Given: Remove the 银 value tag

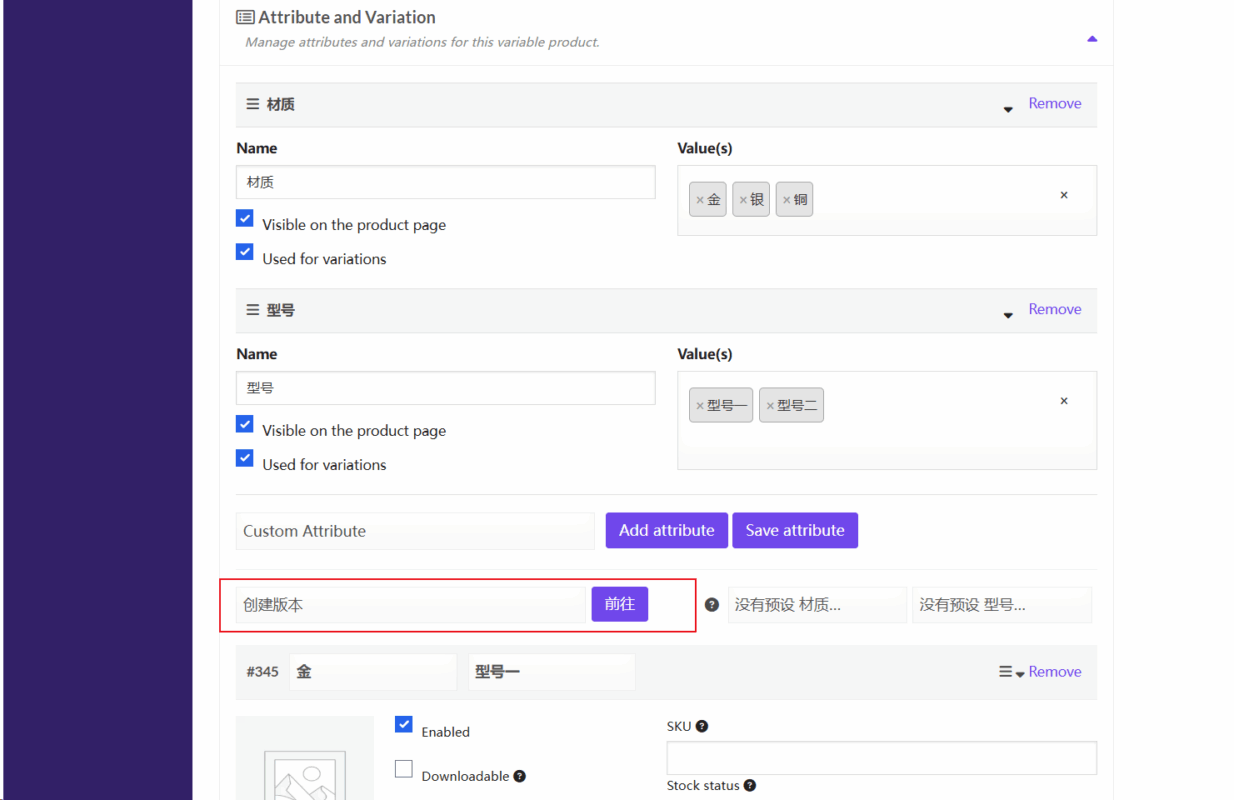Looking at the screenshot, I should (x=742, y=200).
